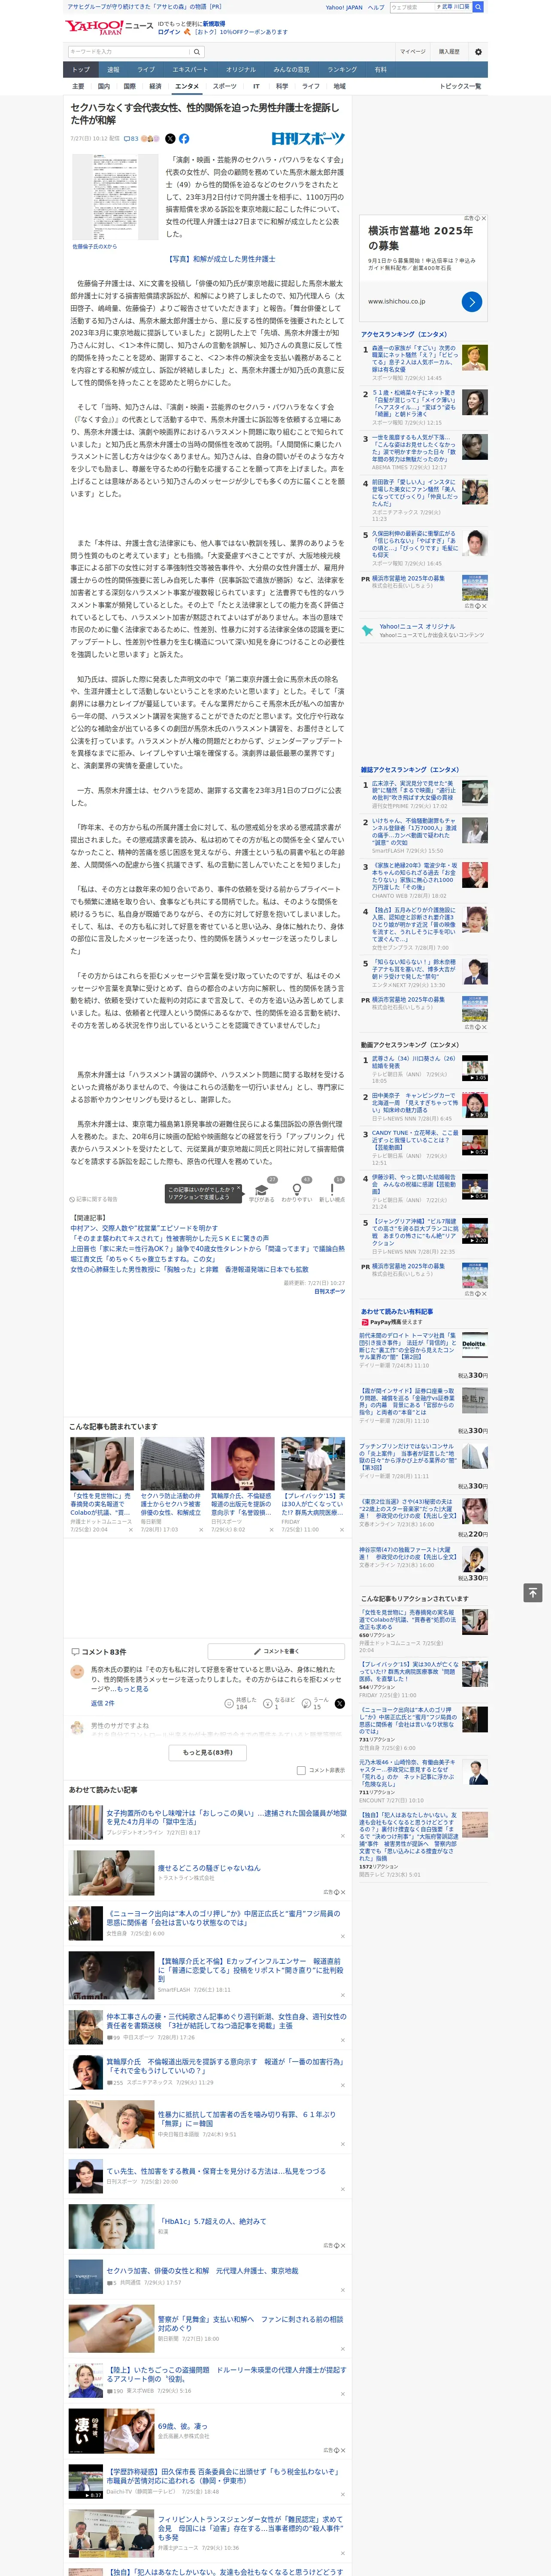The image size is (551, 2576).
Task: Open 【写真】和解が成立した男性弁護士 link
Action: tap(220, 259)
